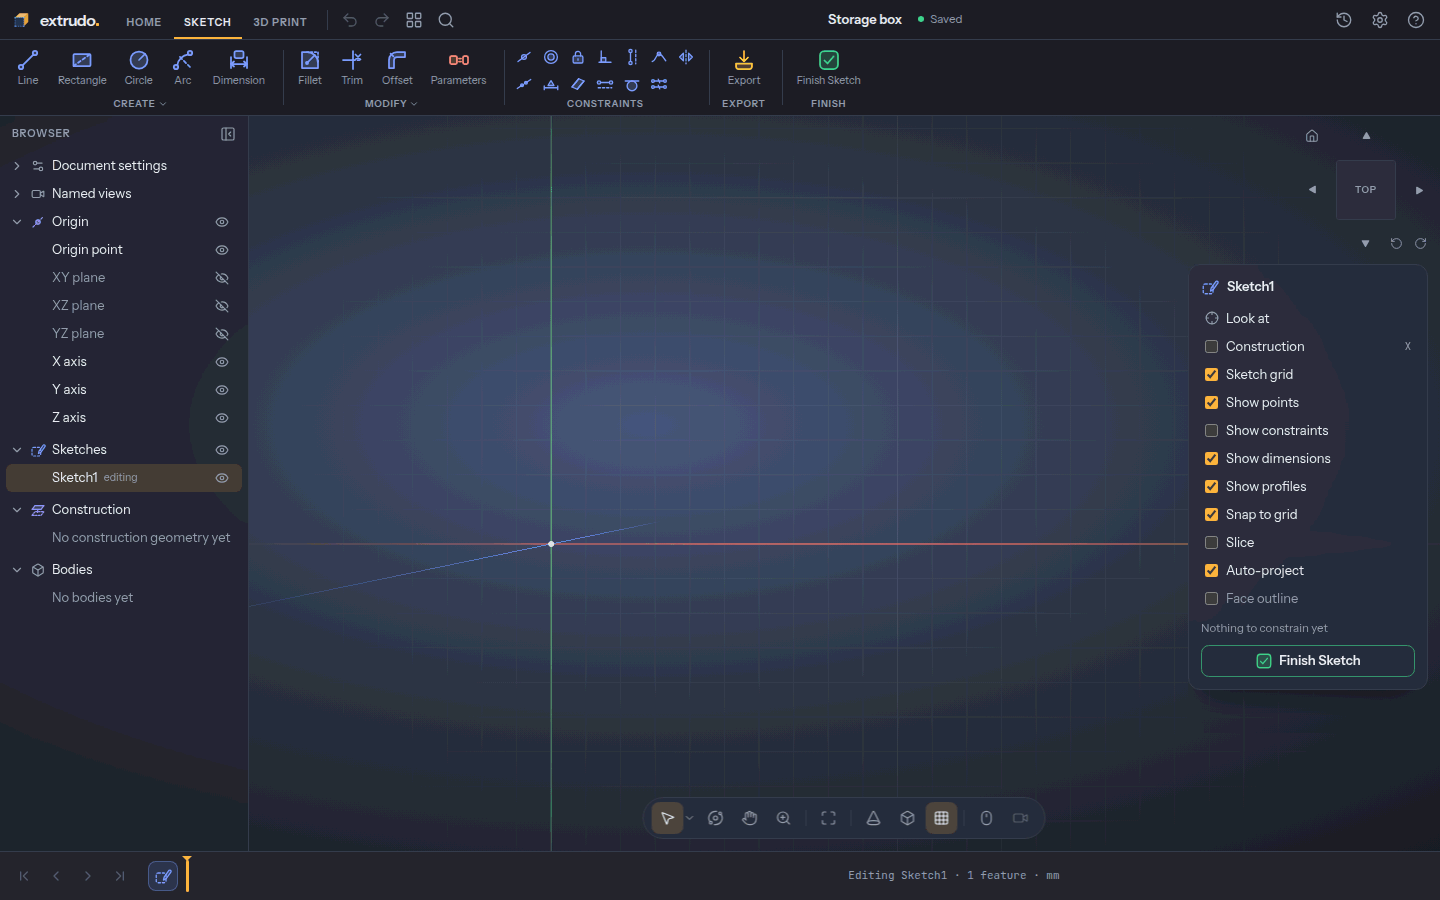Apply the symmetry constraint
The width and height of the screenshot is (1440, 900).
(686, 57)
